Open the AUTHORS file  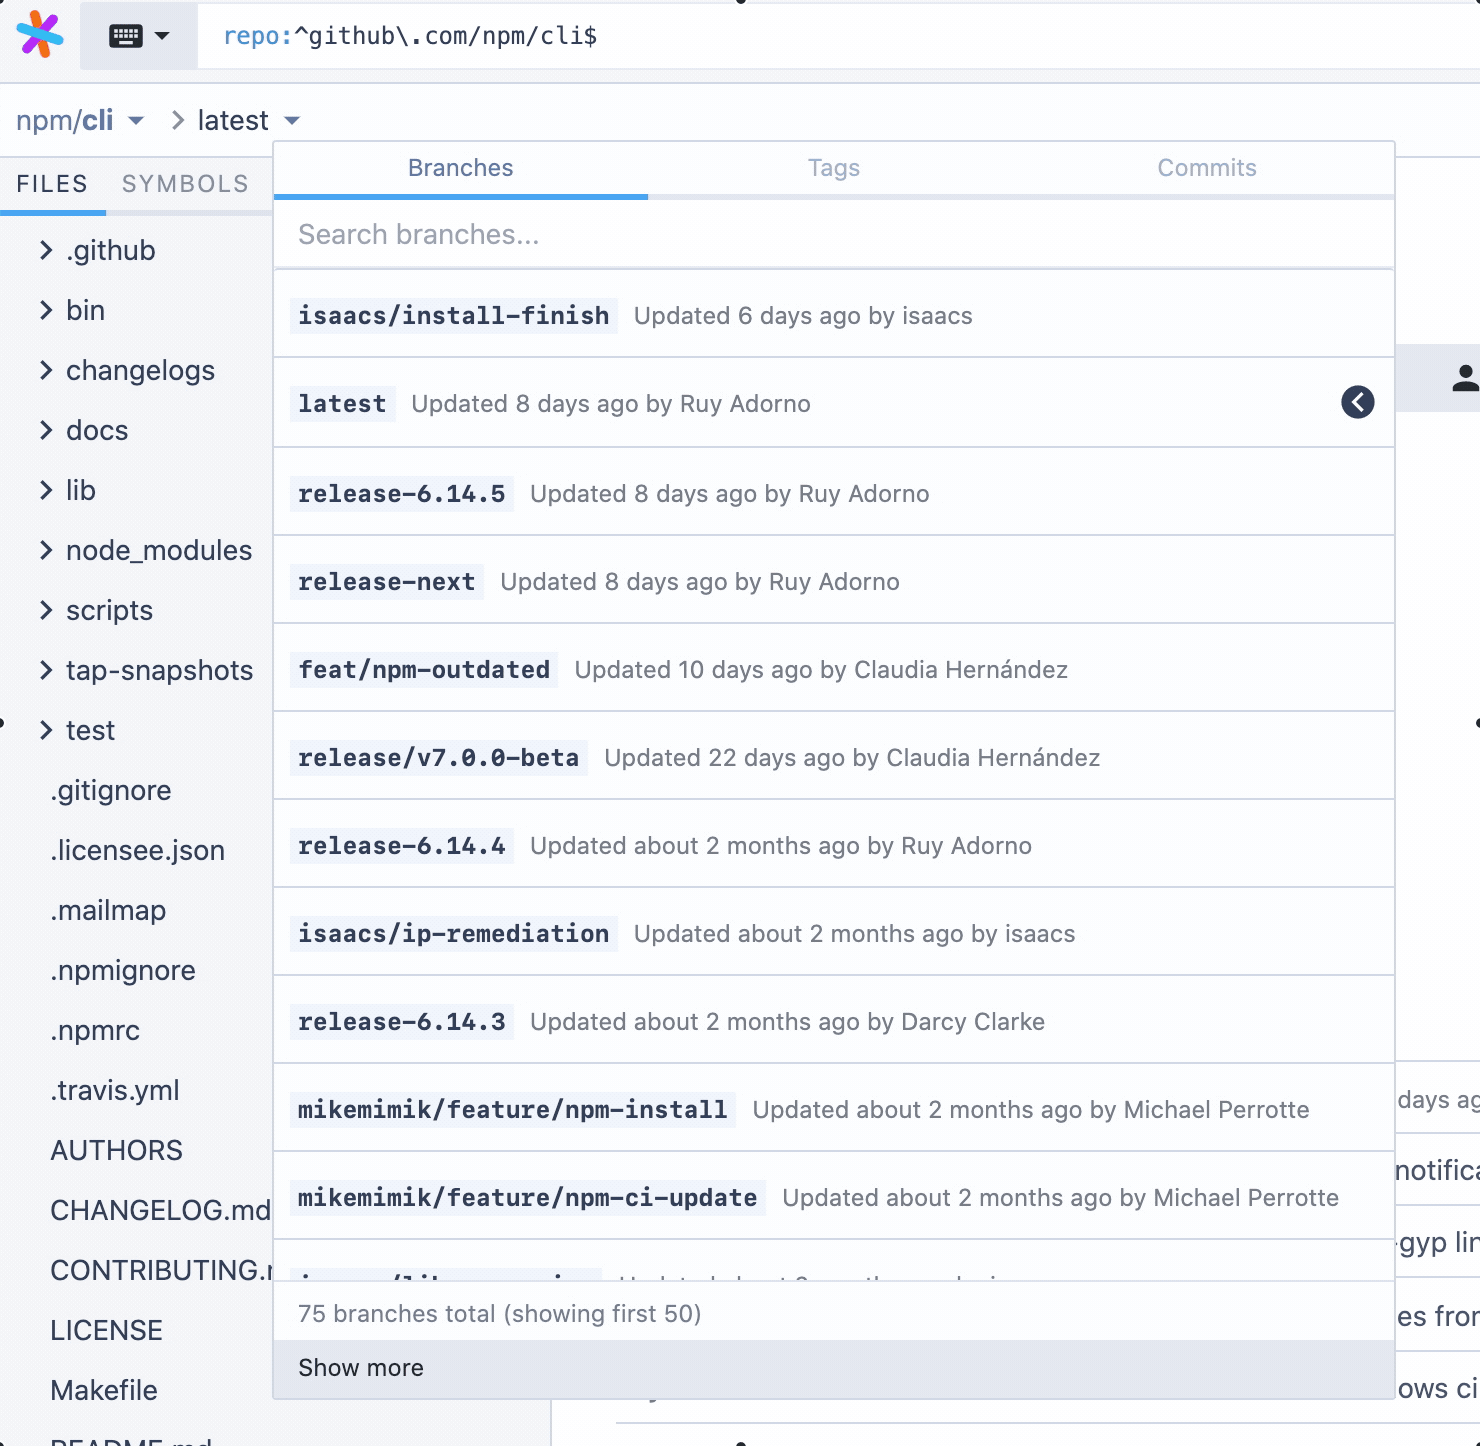(117, 1150)
